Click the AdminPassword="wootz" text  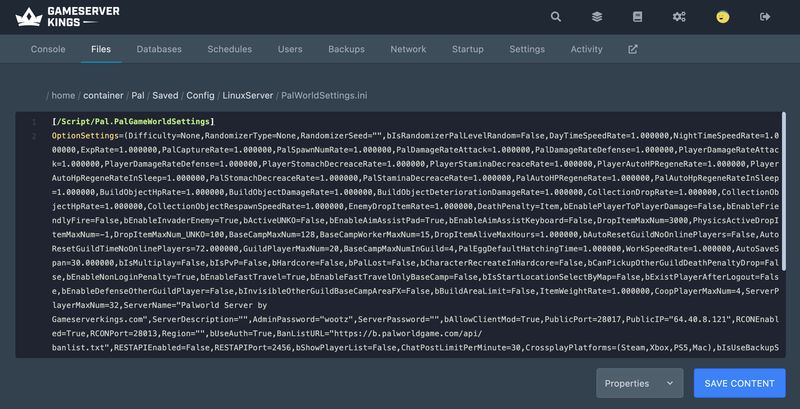point(301,319)
